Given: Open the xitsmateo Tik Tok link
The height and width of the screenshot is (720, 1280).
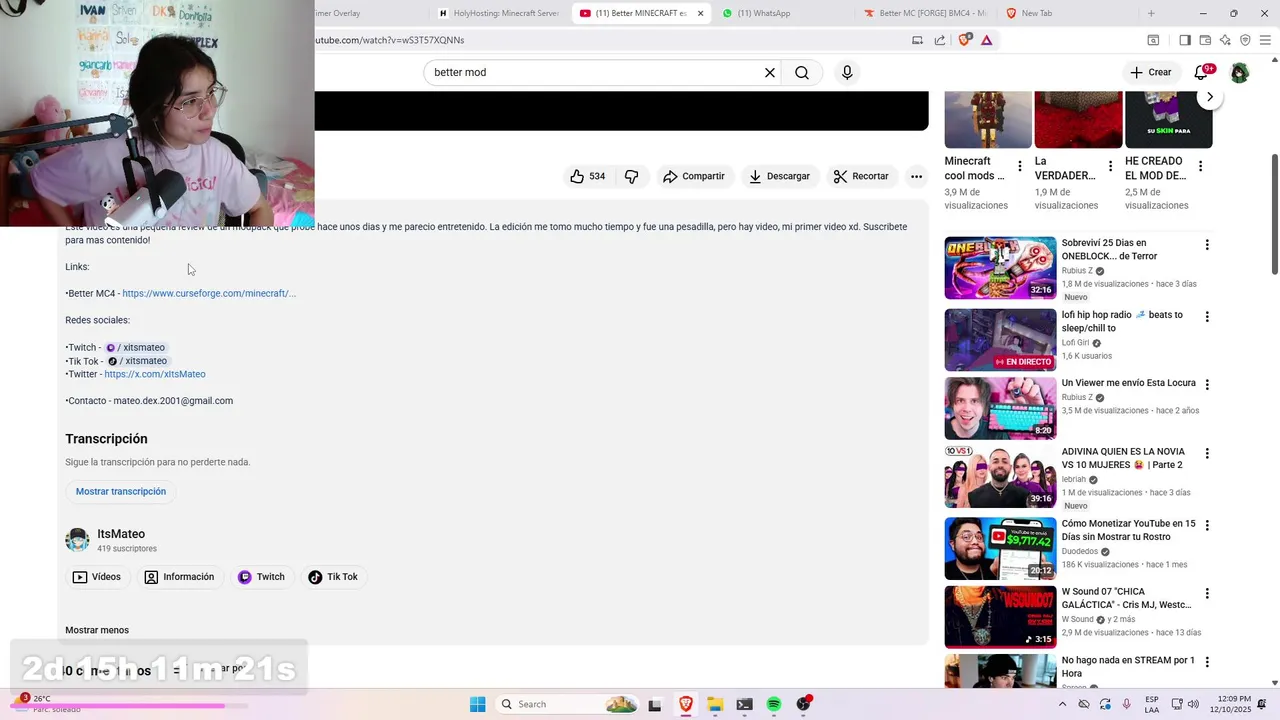Looking at the screenshot, I should [138, 361].
